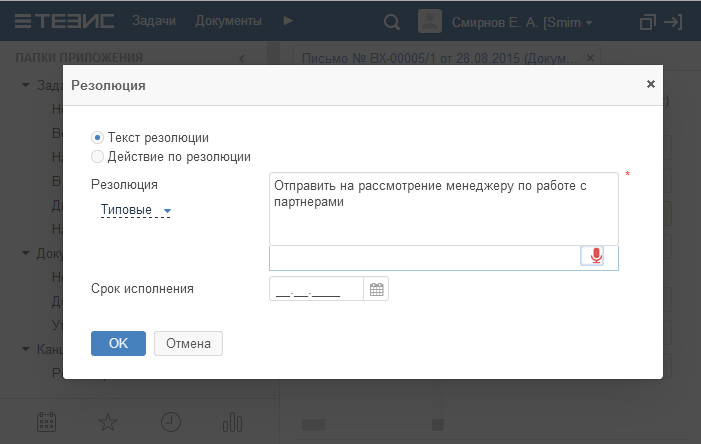Open the calendar date picker icon

coord(377,290)
